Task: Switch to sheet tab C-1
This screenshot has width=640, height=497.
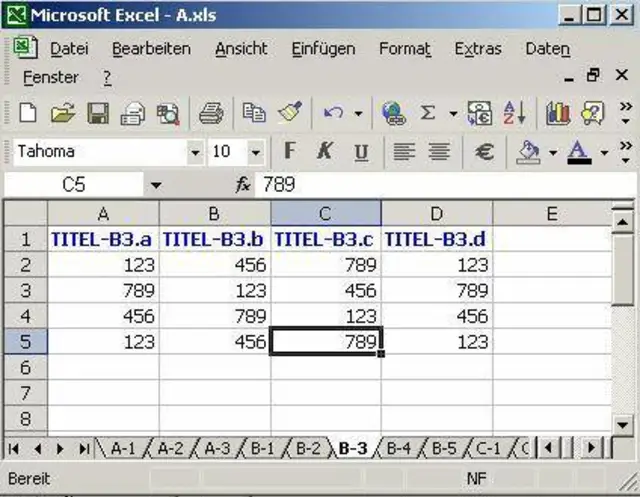Action: click(488, 449)
